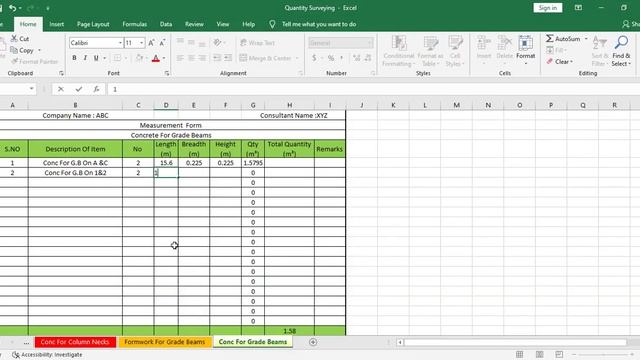Open Sort & Filter menu
640x360 pixels.
(599, 51)
